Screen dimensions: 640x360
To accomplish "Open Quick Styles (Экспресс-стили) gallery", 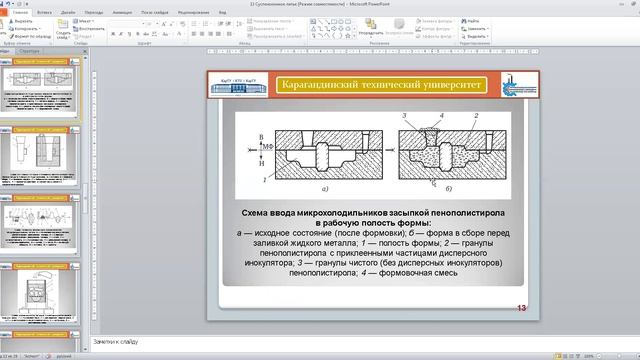I will coord(399,27).
